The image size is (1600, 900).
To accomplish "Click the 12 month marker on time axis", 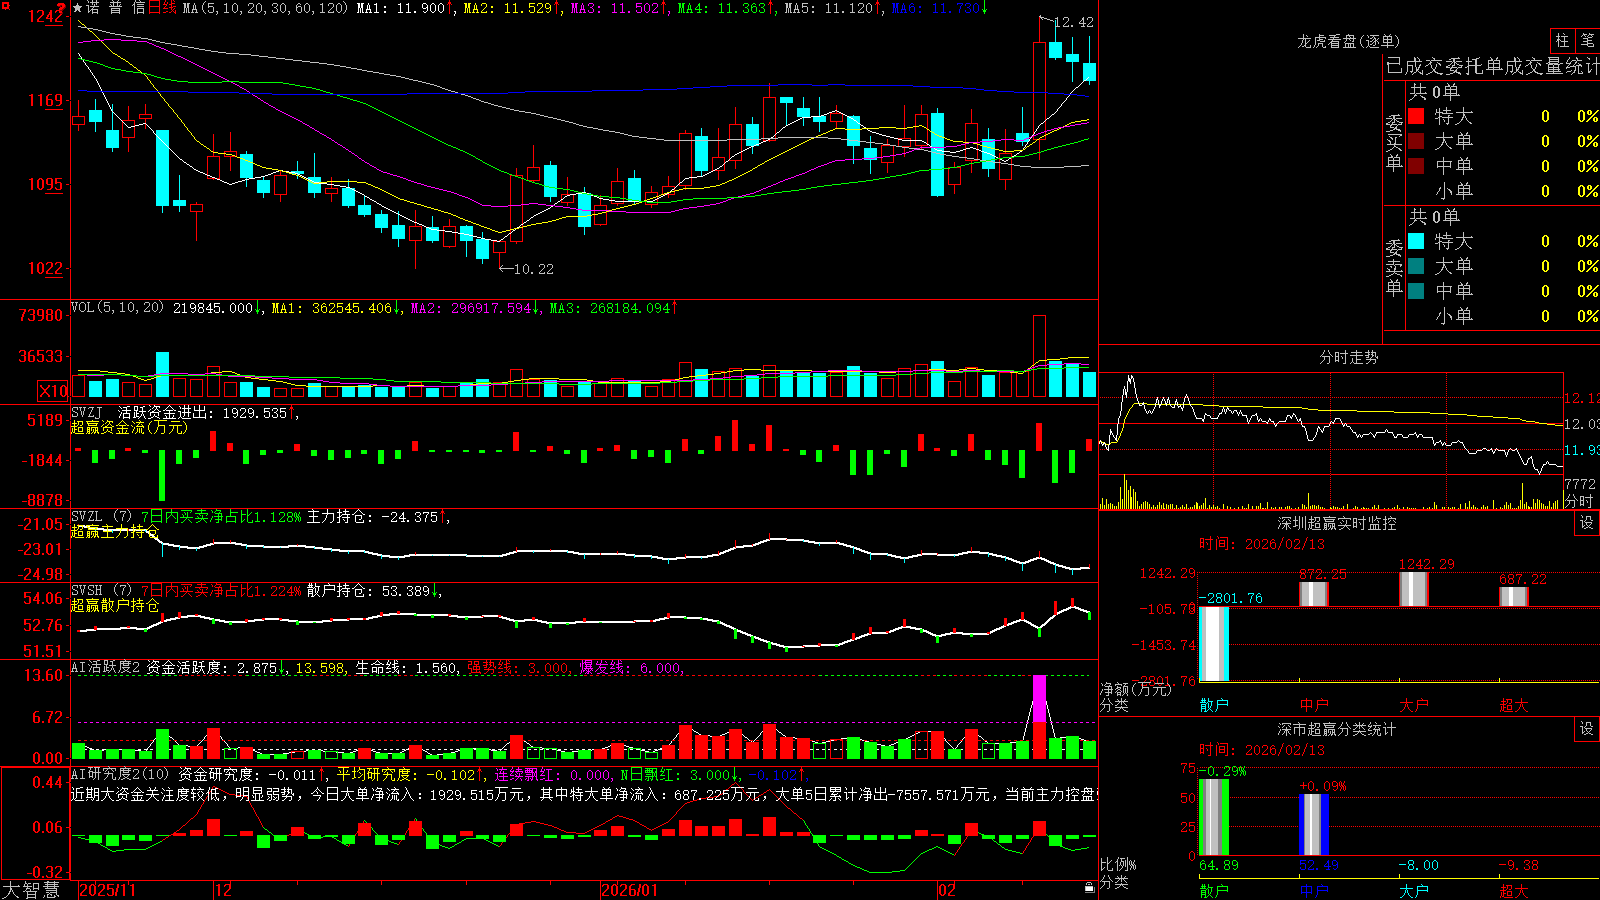I will coord(223,889).
